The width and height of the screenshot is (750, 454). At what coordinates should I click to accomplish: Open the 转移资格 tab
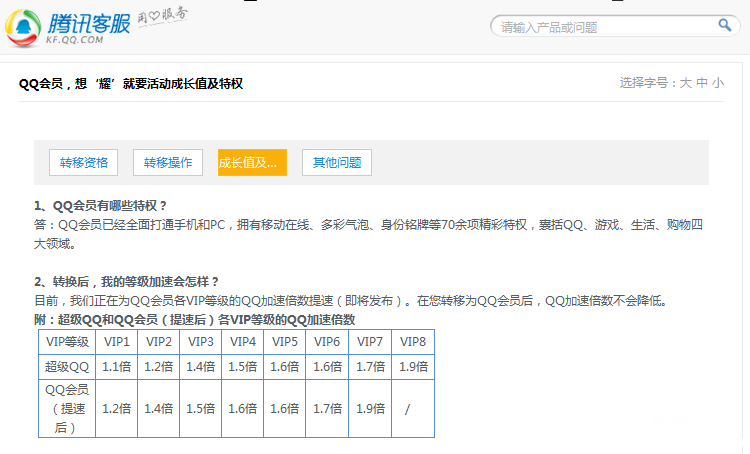84,163
